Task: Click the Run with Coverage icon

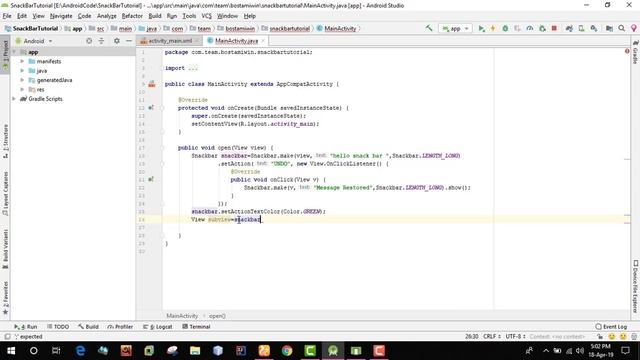Action: [x=518, y=28]
